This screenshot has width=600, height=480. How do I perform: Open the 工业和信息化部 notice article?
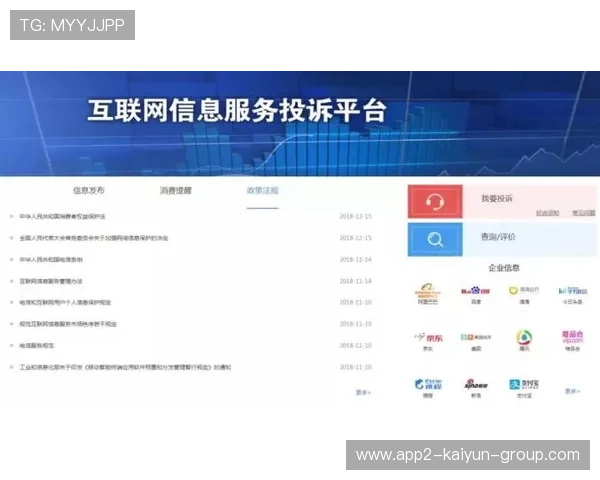click(x=125, y=367)
